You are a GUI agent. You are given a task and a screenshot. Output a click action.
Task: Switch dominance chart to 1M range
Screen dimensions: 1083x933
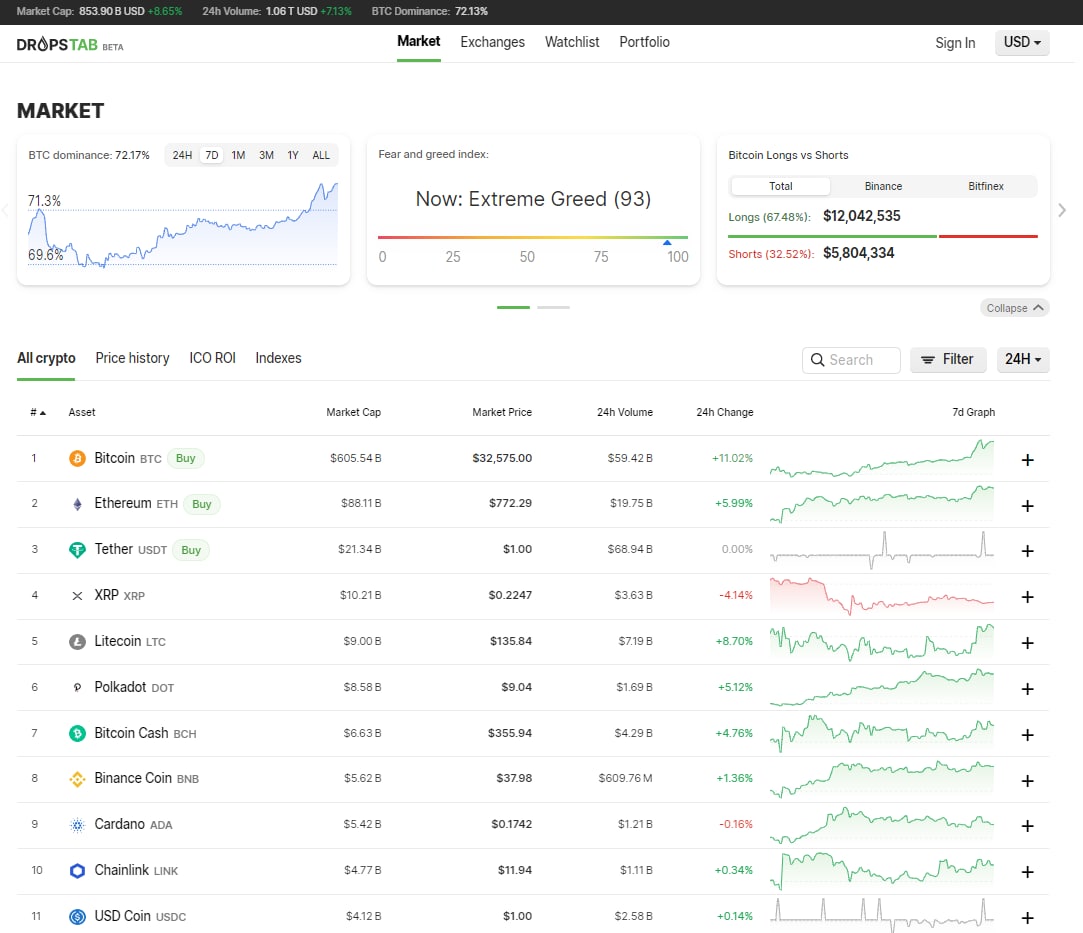238,155
